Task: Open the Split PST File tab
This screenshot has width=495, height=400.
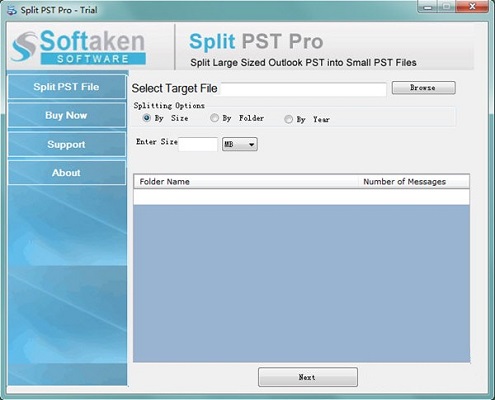Action: point(67,87)
